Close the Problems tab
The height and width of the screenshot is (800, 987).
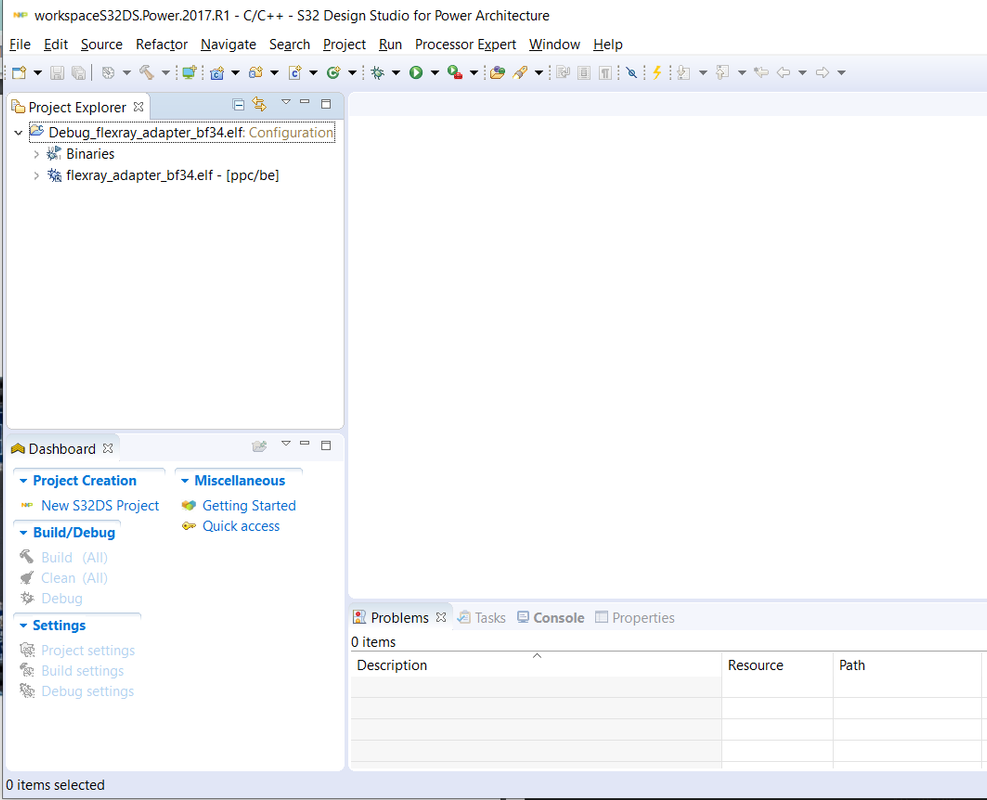tap(441, 617)
